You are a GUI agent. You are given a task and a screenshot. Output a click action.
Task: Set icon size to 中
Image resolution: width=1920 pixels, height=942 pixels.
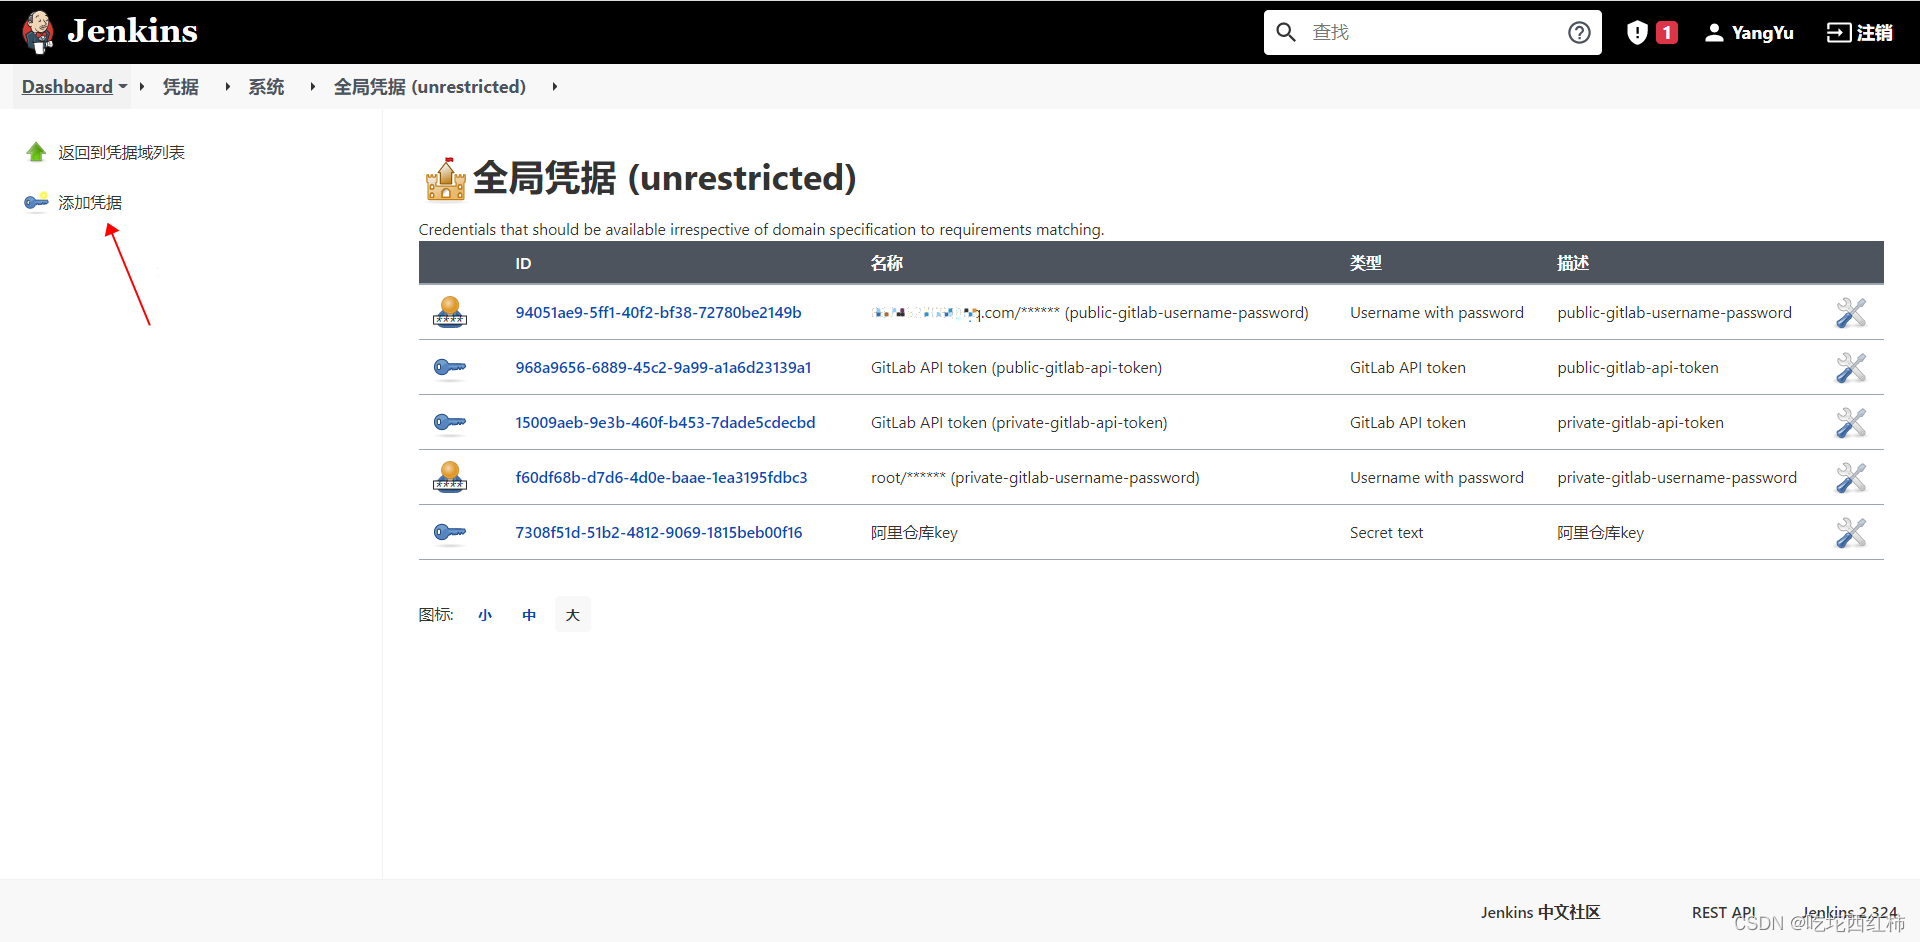[x=529, y=614]
